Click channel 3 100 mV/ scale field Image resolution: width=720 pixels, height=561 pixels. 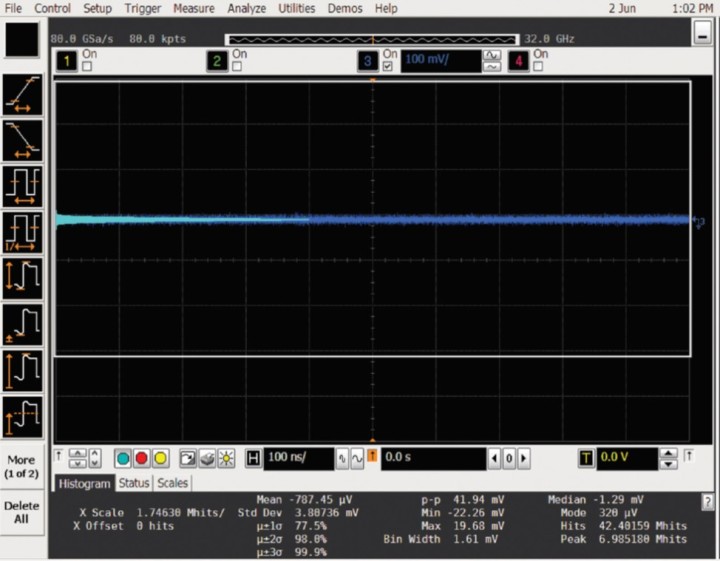(x=441, y=61)
